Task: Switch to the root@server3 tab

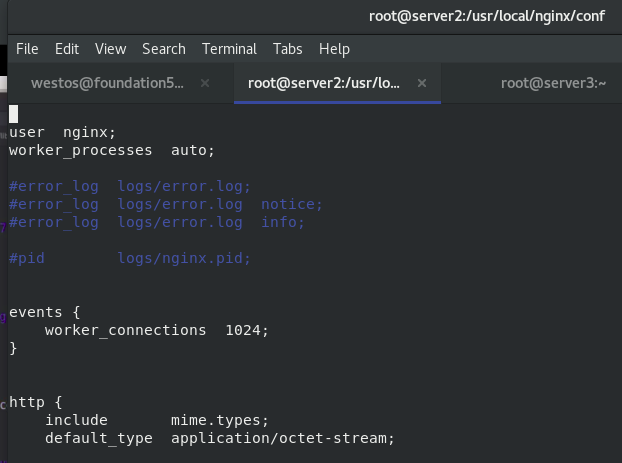Action: click(553, 83)
